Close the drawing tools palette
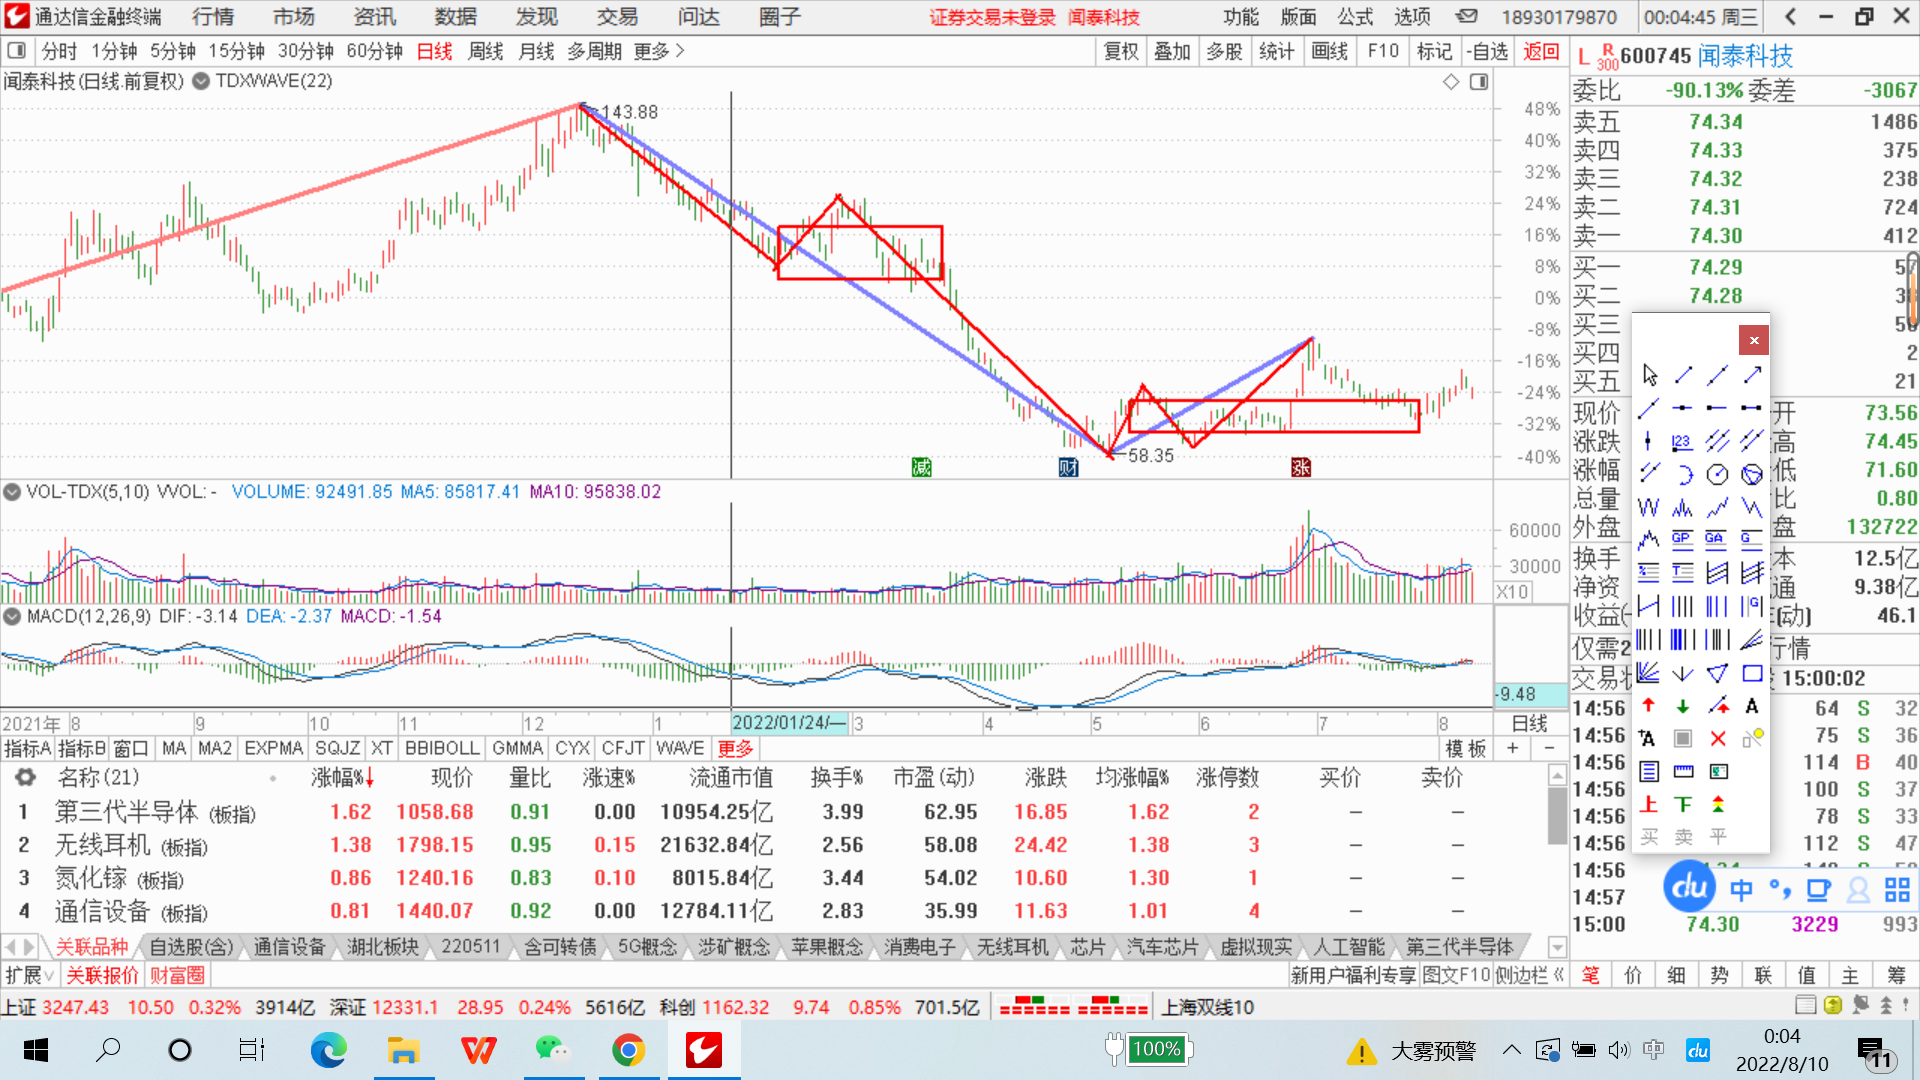 [x=1753, y=340]
